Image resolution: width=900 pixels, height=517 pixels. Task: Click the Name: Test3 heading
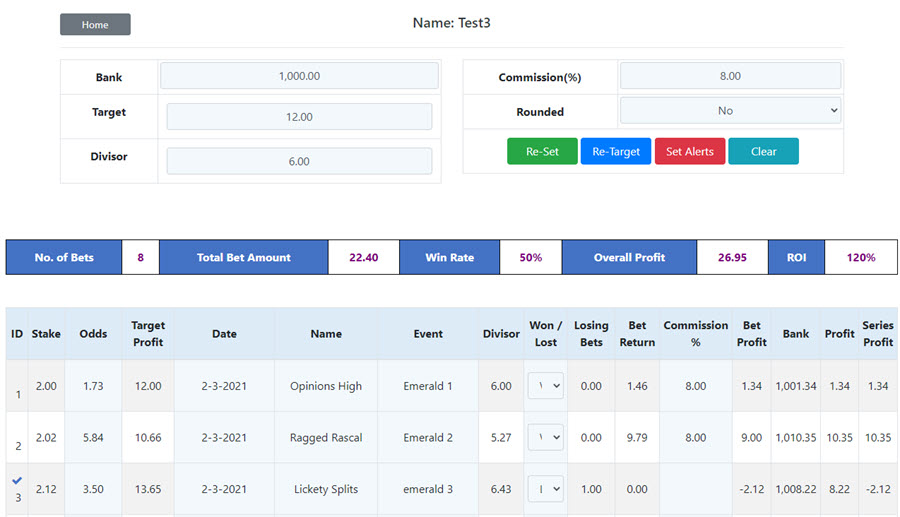pos(452,23)
